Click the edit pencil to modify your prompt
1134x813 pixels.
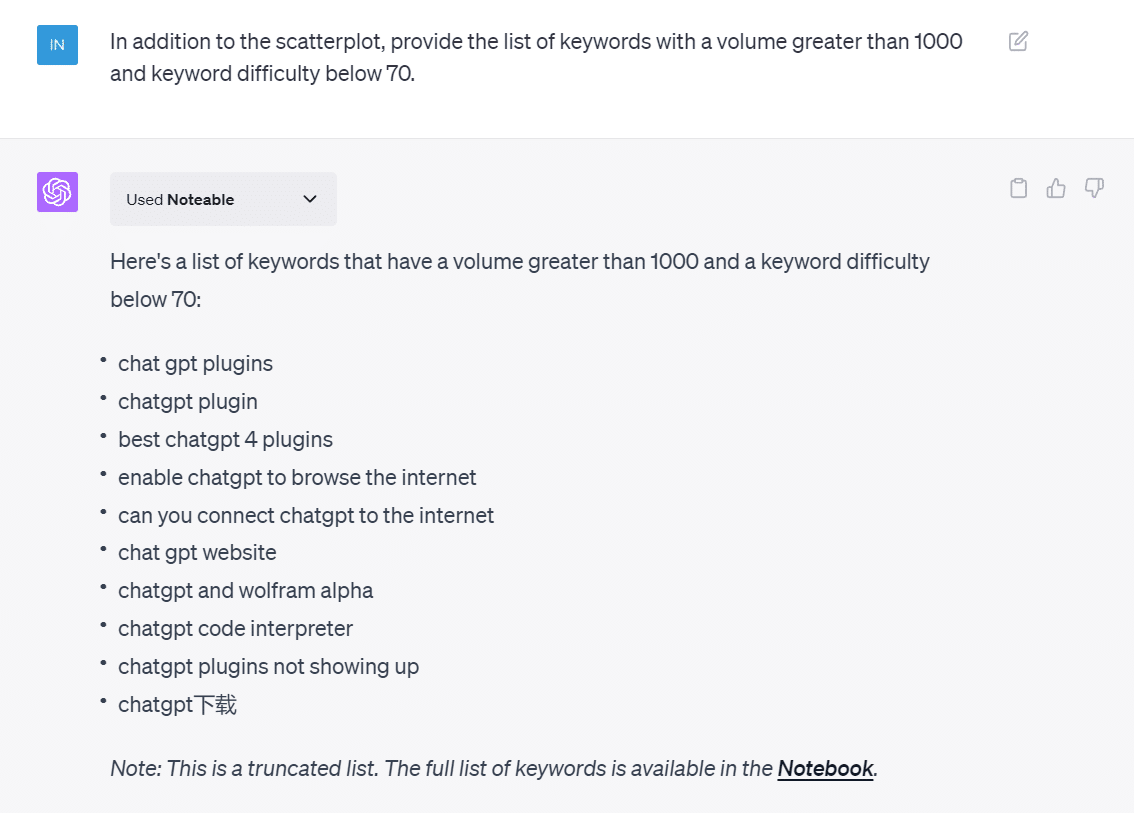tap(1018, 40)
